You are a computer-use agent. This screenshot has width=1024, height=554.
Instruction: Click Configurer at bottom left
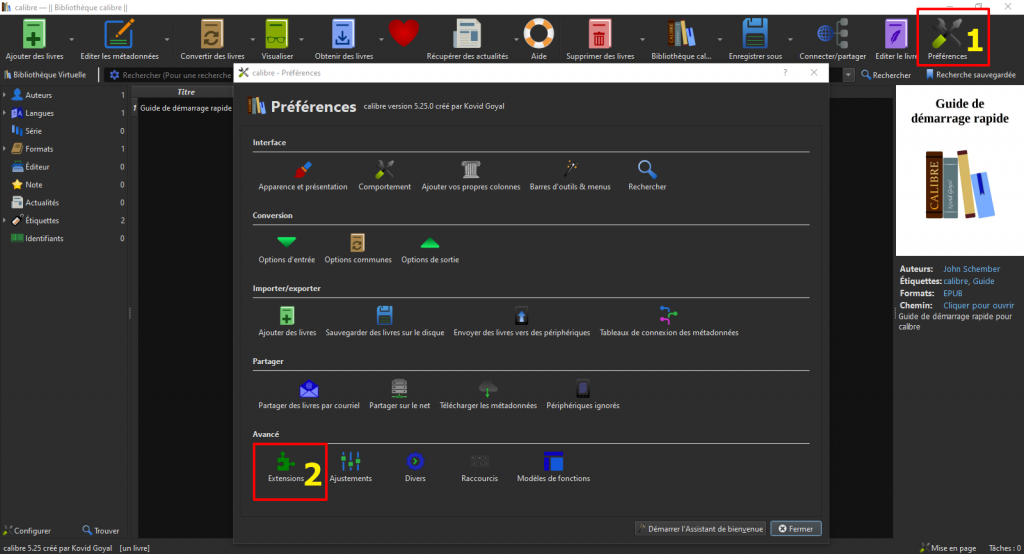pyautogui.click(x=27, y=530)
